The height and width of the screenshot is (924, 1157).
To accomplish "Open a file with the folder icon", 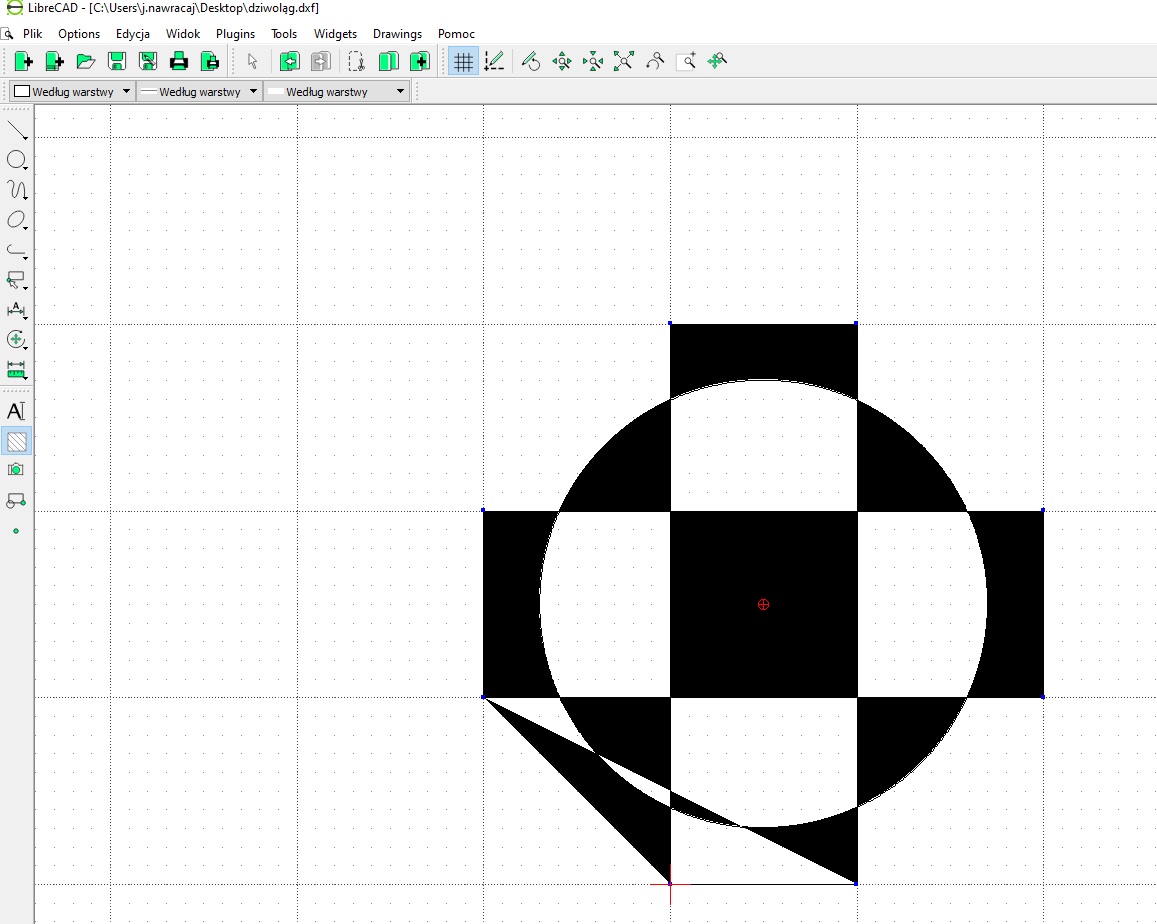I will (86, 61).
